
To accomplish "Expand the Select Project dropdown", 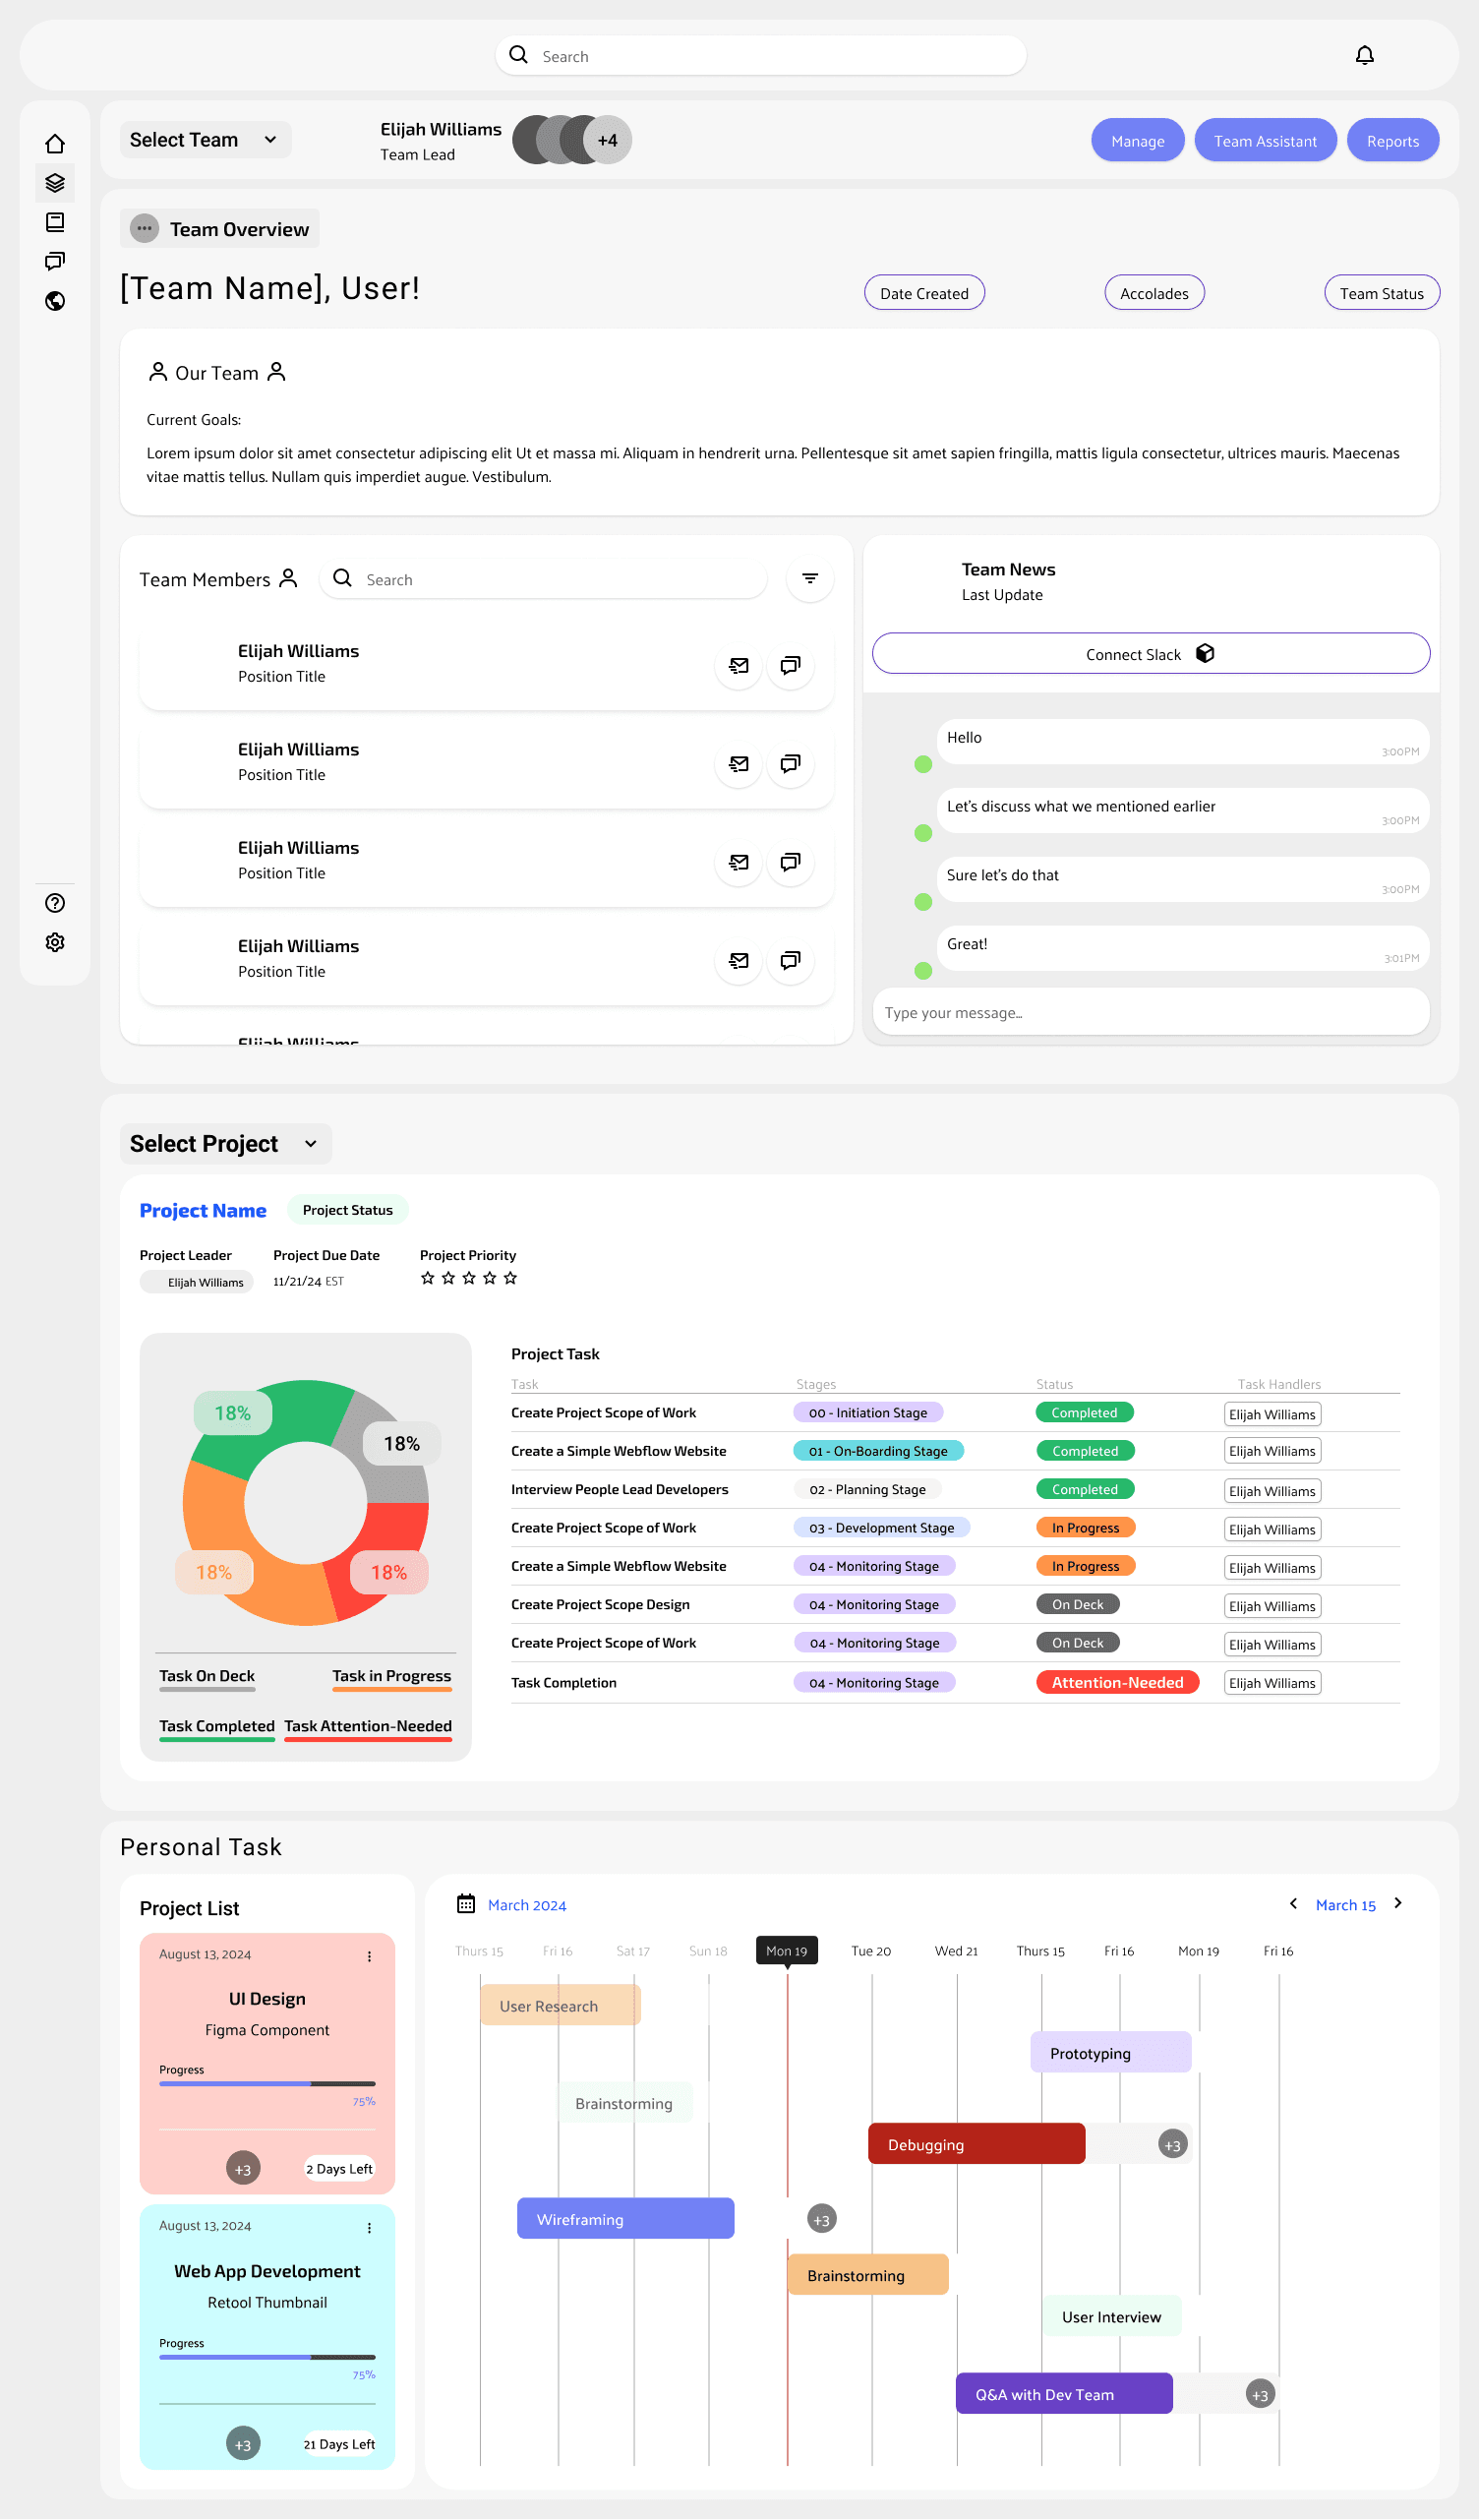I will click(225, 1144).
